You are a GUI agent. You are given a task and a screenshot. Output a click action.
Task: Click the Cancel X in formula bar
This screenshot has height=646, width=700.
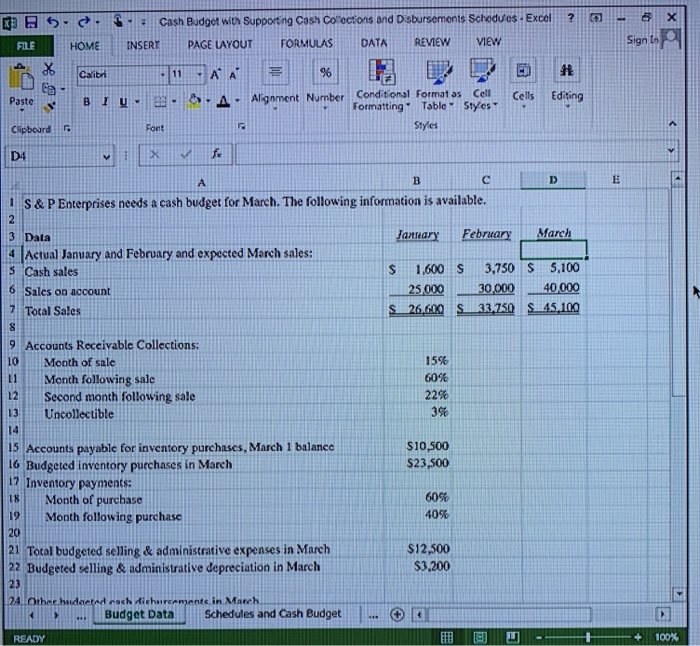[x=154, y=154]
